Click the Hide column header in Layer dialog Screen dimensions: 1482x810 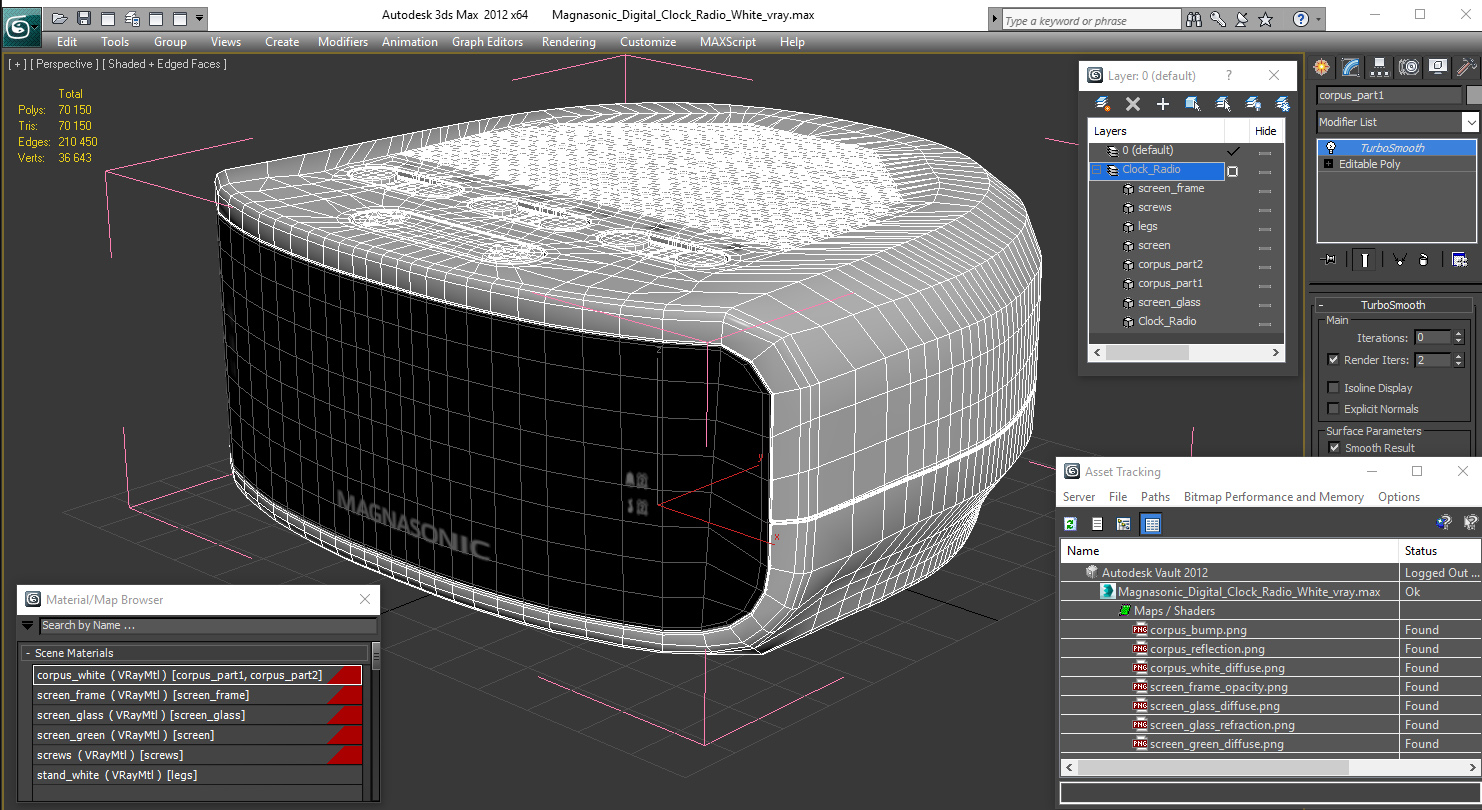pyautogui.click(x=1266, y=131)
